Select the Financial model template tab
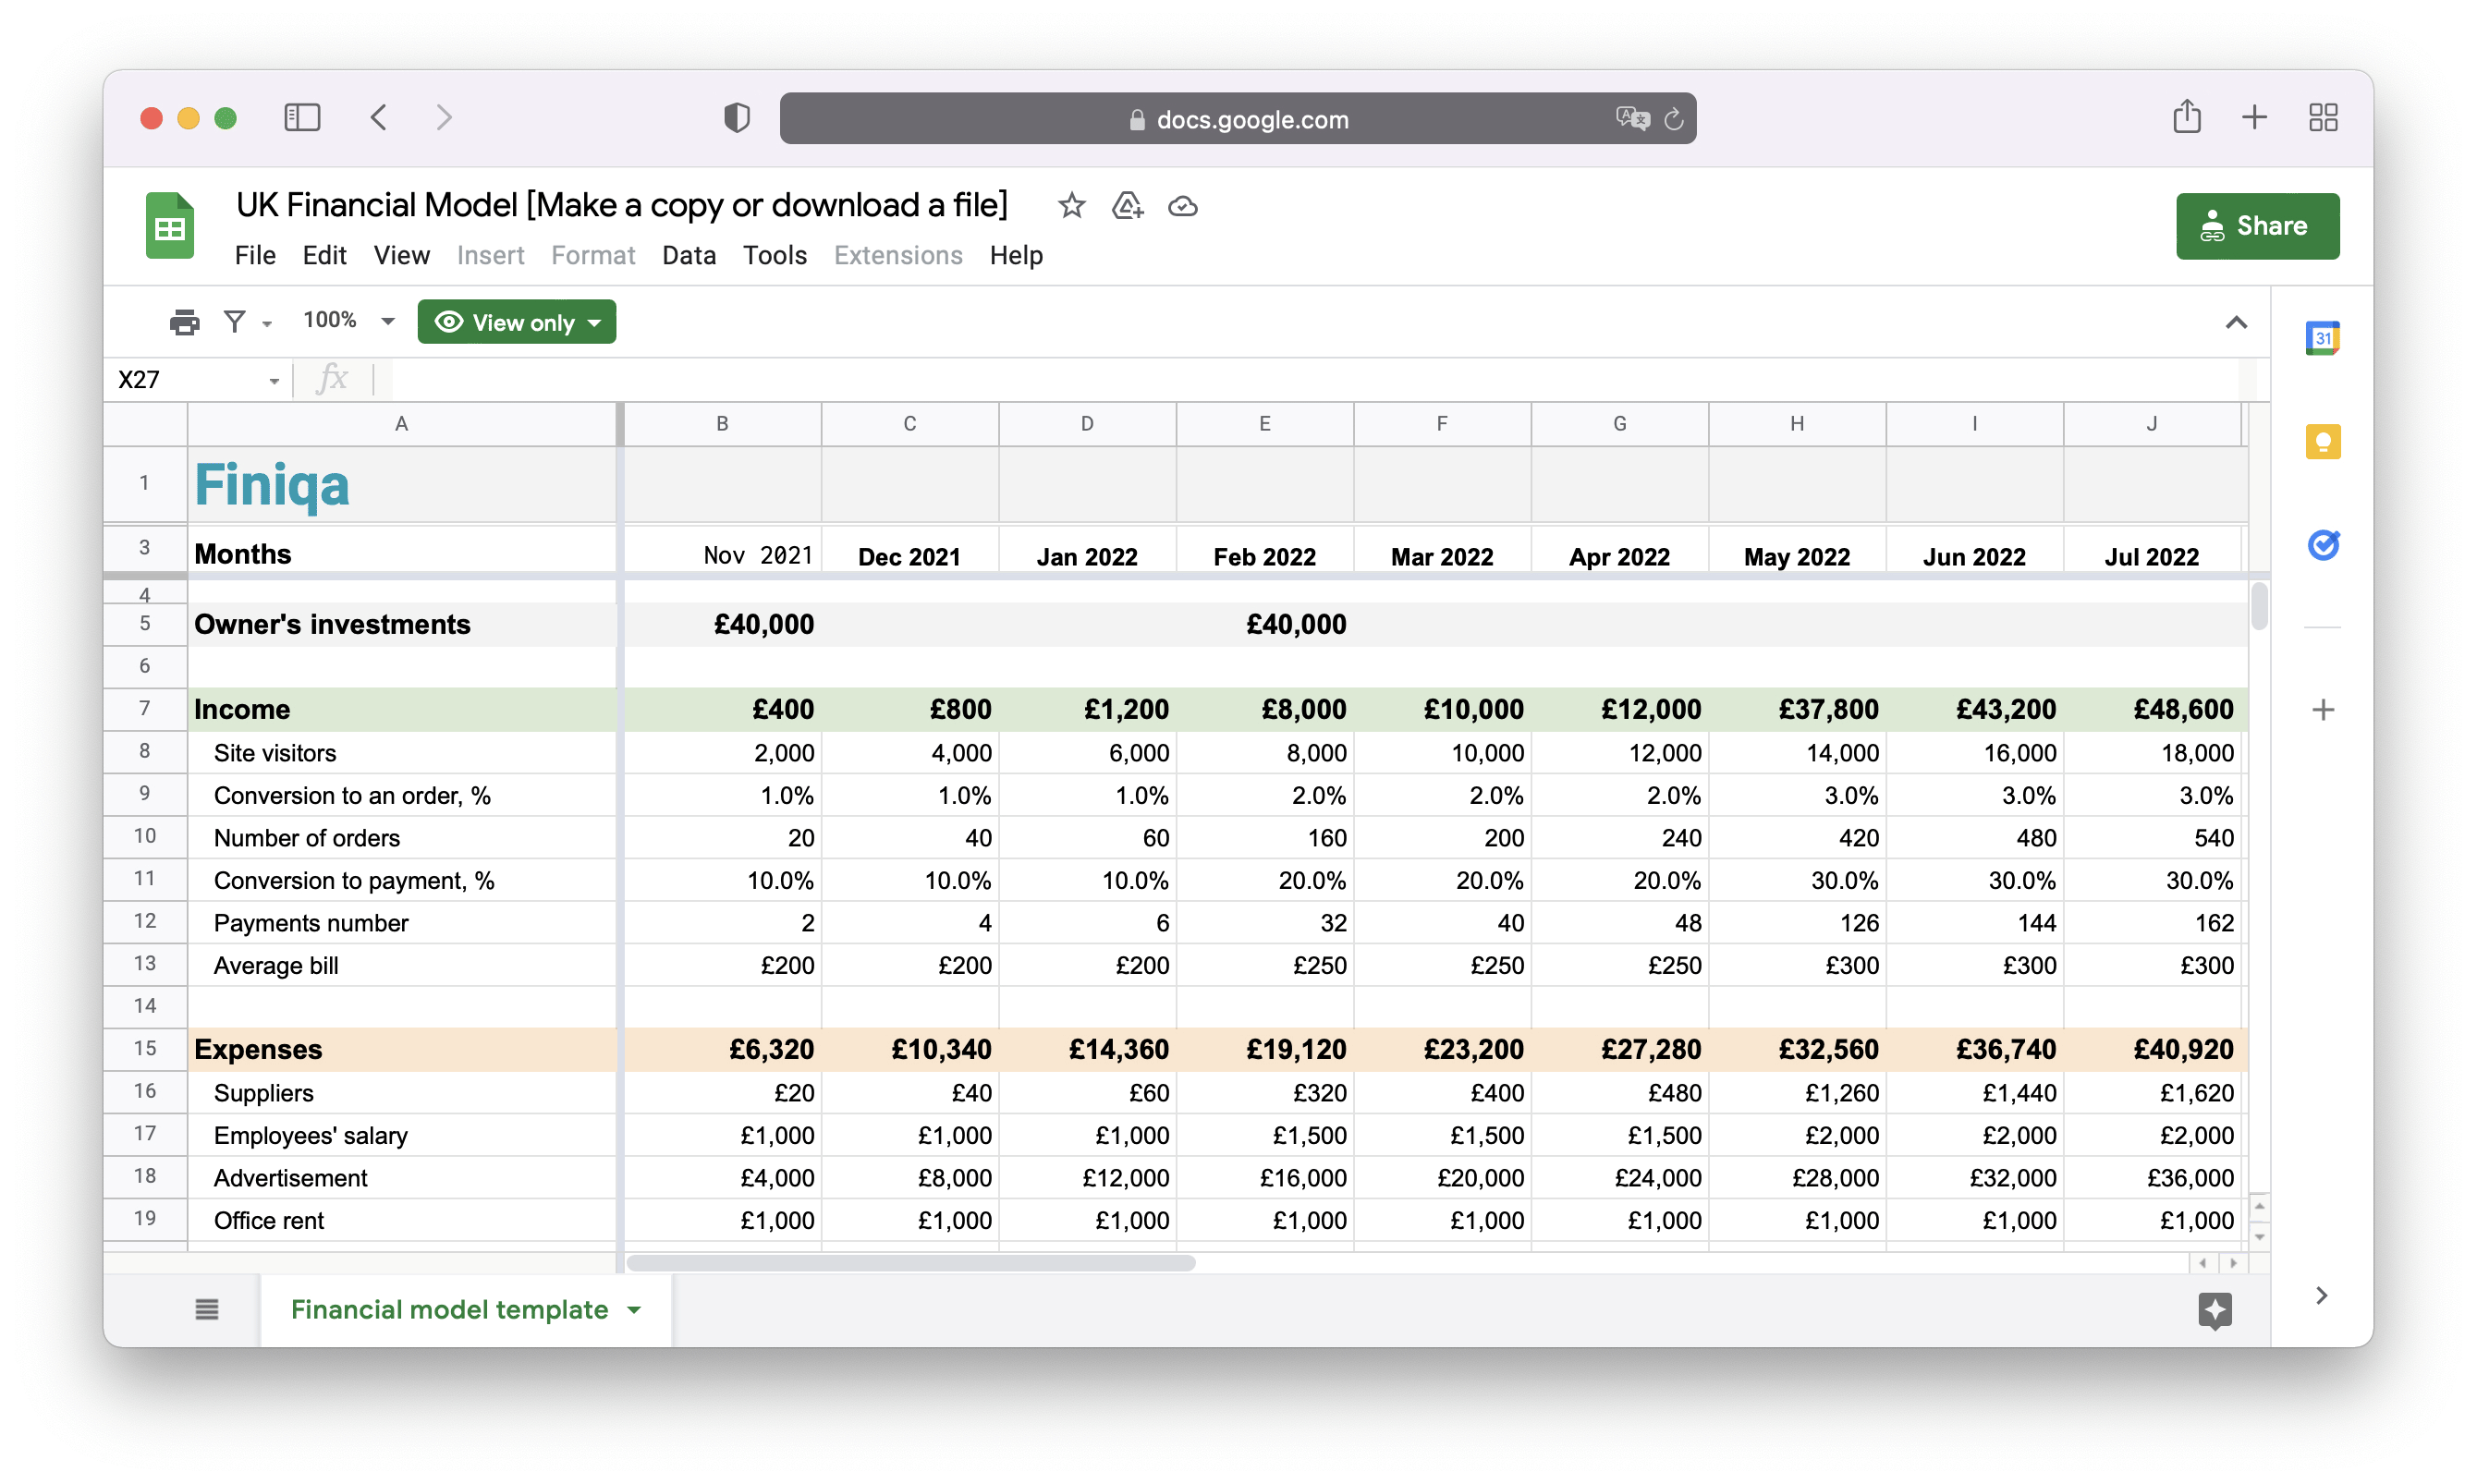The image size is (2477, 1484). point(449,1309)
